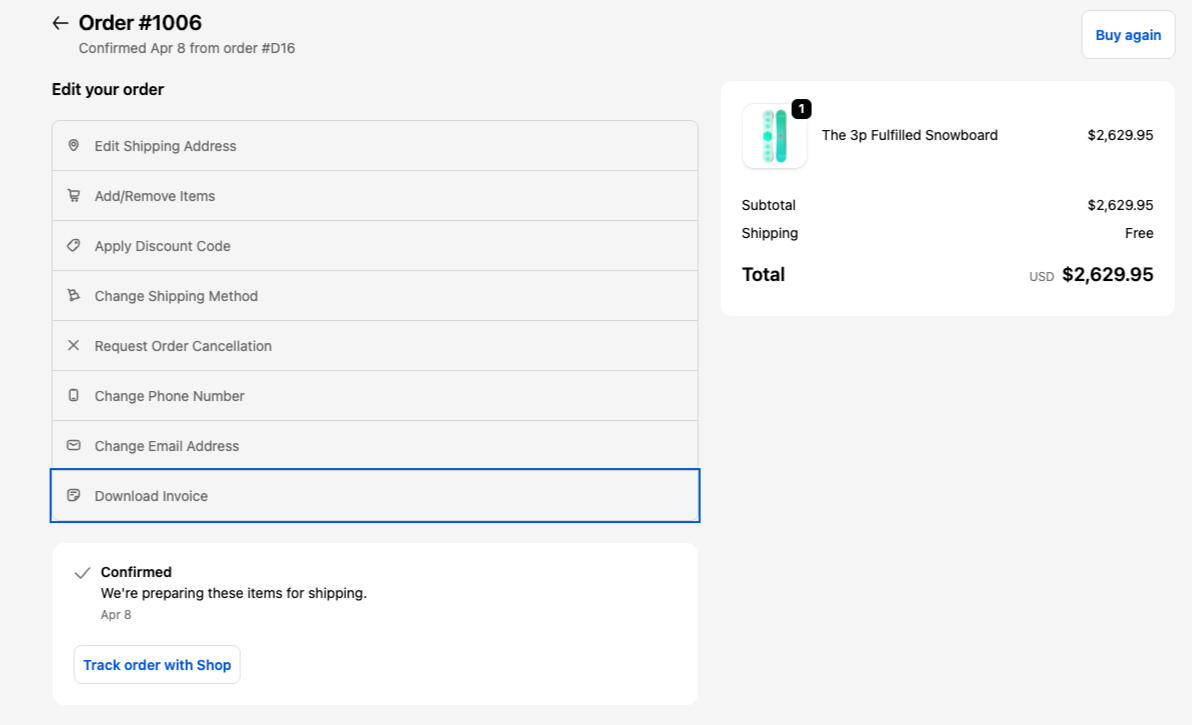Select the Request Order Cancellation text label
Image resolution: width=1192 pixels, height=725 pixels.
183,346
